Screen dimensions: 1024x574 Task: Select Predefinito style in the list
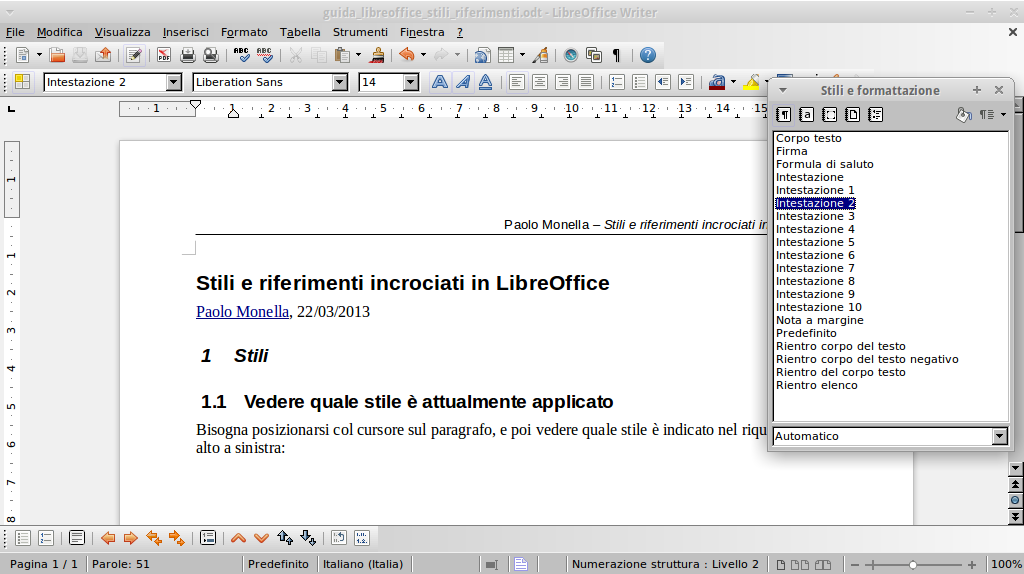(x=806, y=333)
